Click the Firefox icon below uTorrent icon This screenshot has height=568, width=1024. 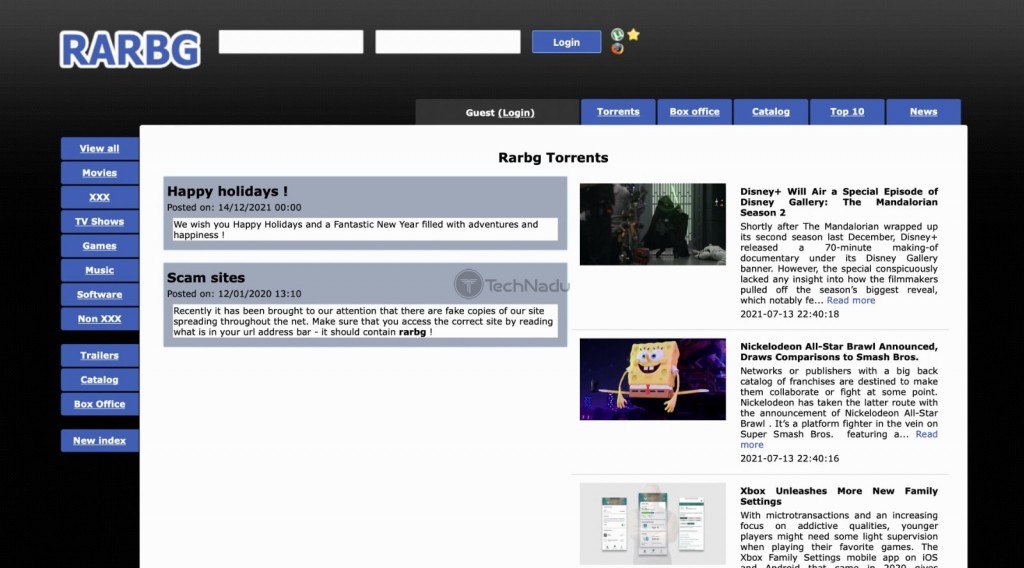click(x=617, y=49)
